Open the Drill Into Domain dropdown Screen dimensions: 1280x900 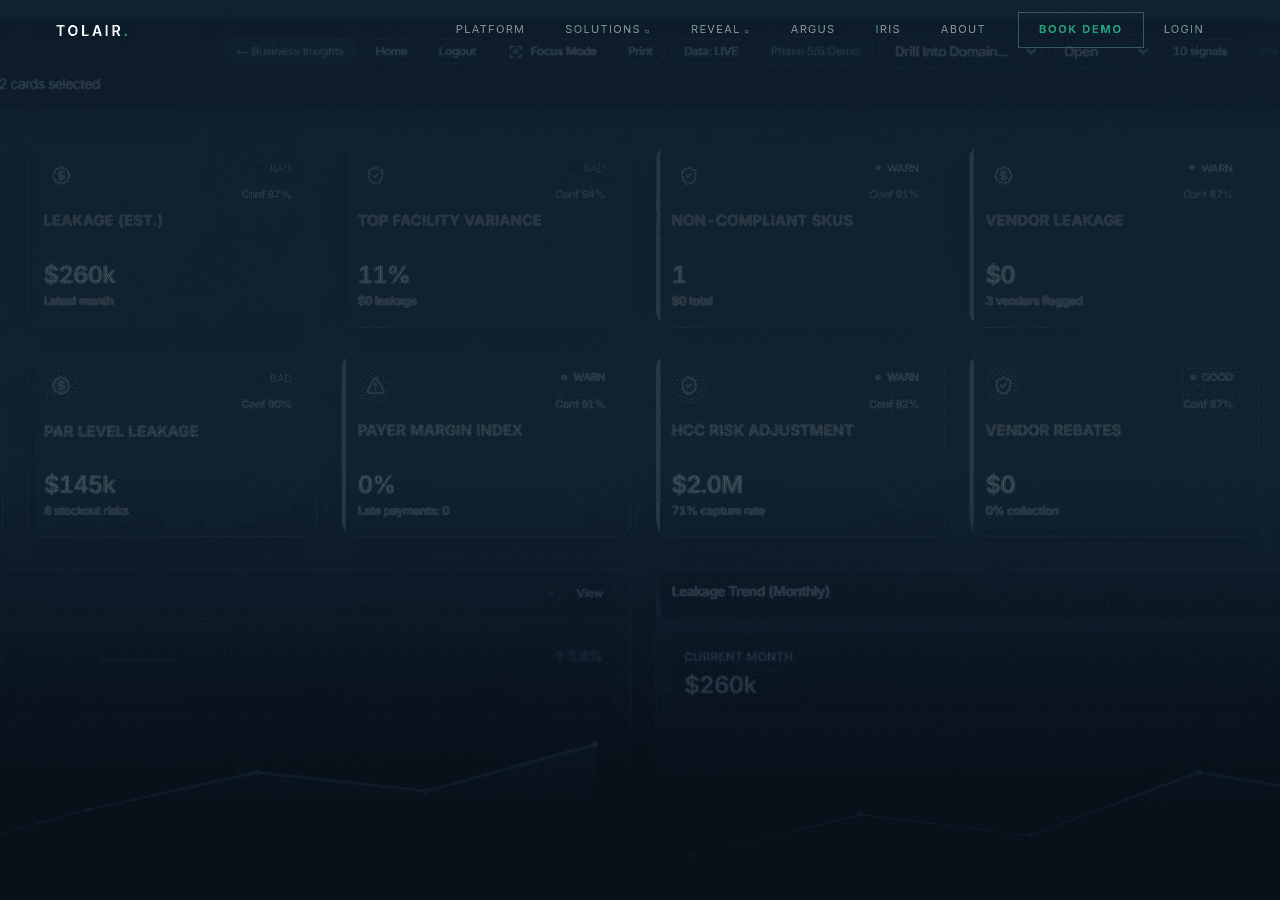point(963,51)
